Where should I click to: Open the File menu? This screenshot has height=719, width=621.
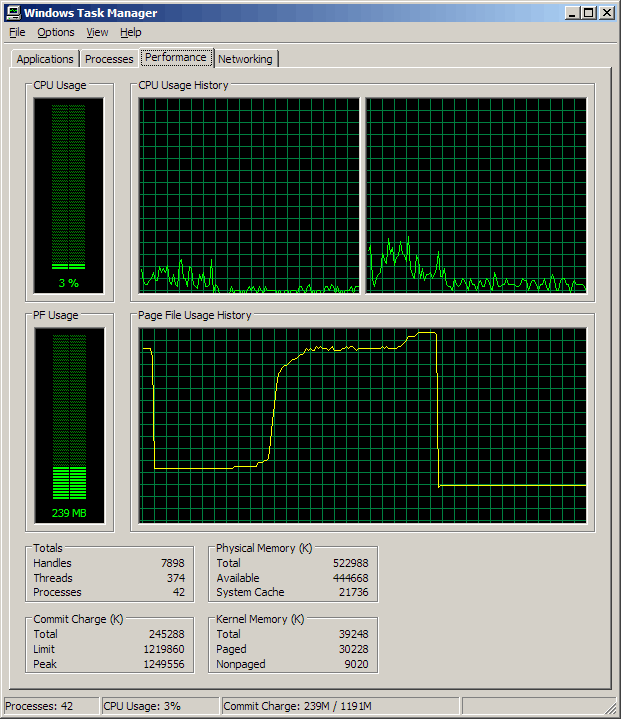17,33
